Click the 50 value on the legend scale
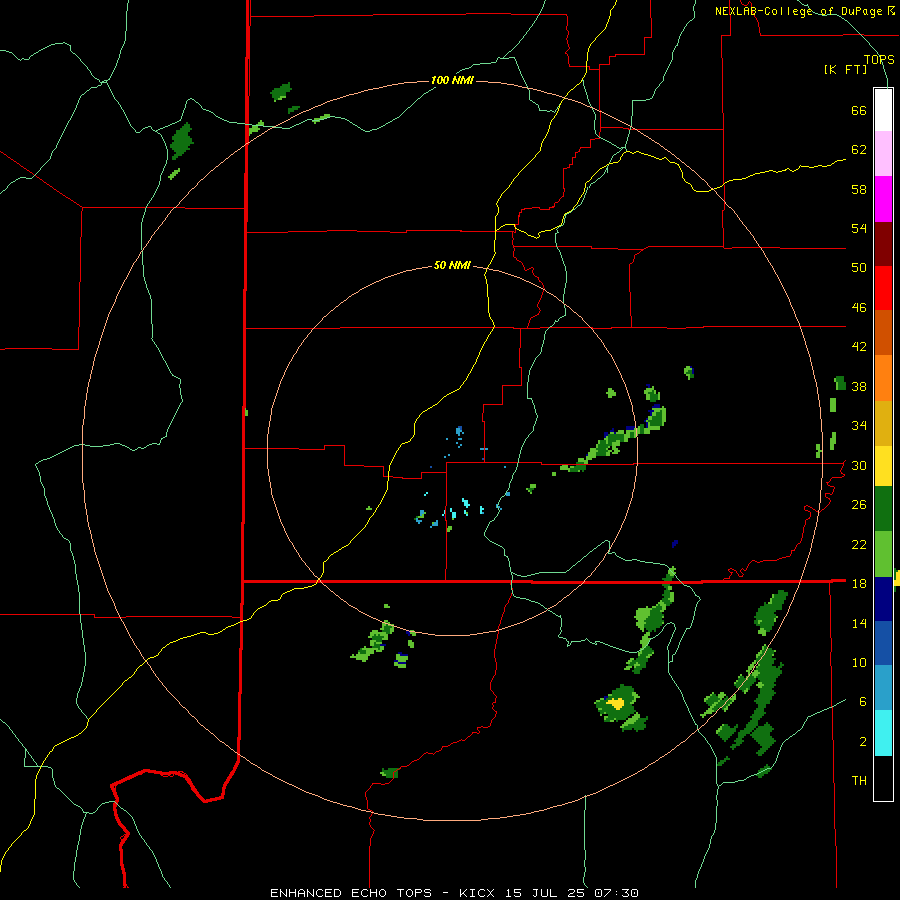 click(859, 268)
